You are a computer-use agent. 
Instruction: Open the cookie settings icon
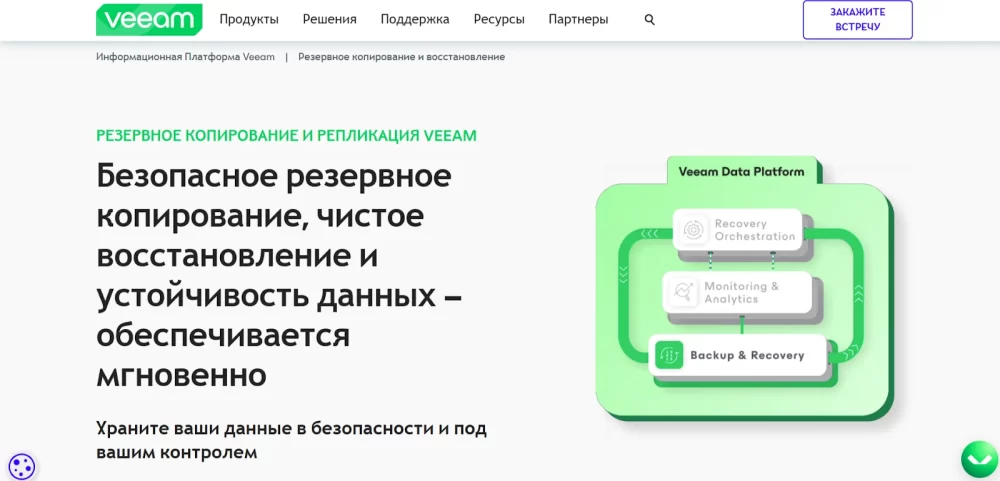pyautogui.click(x=22, y=466)
